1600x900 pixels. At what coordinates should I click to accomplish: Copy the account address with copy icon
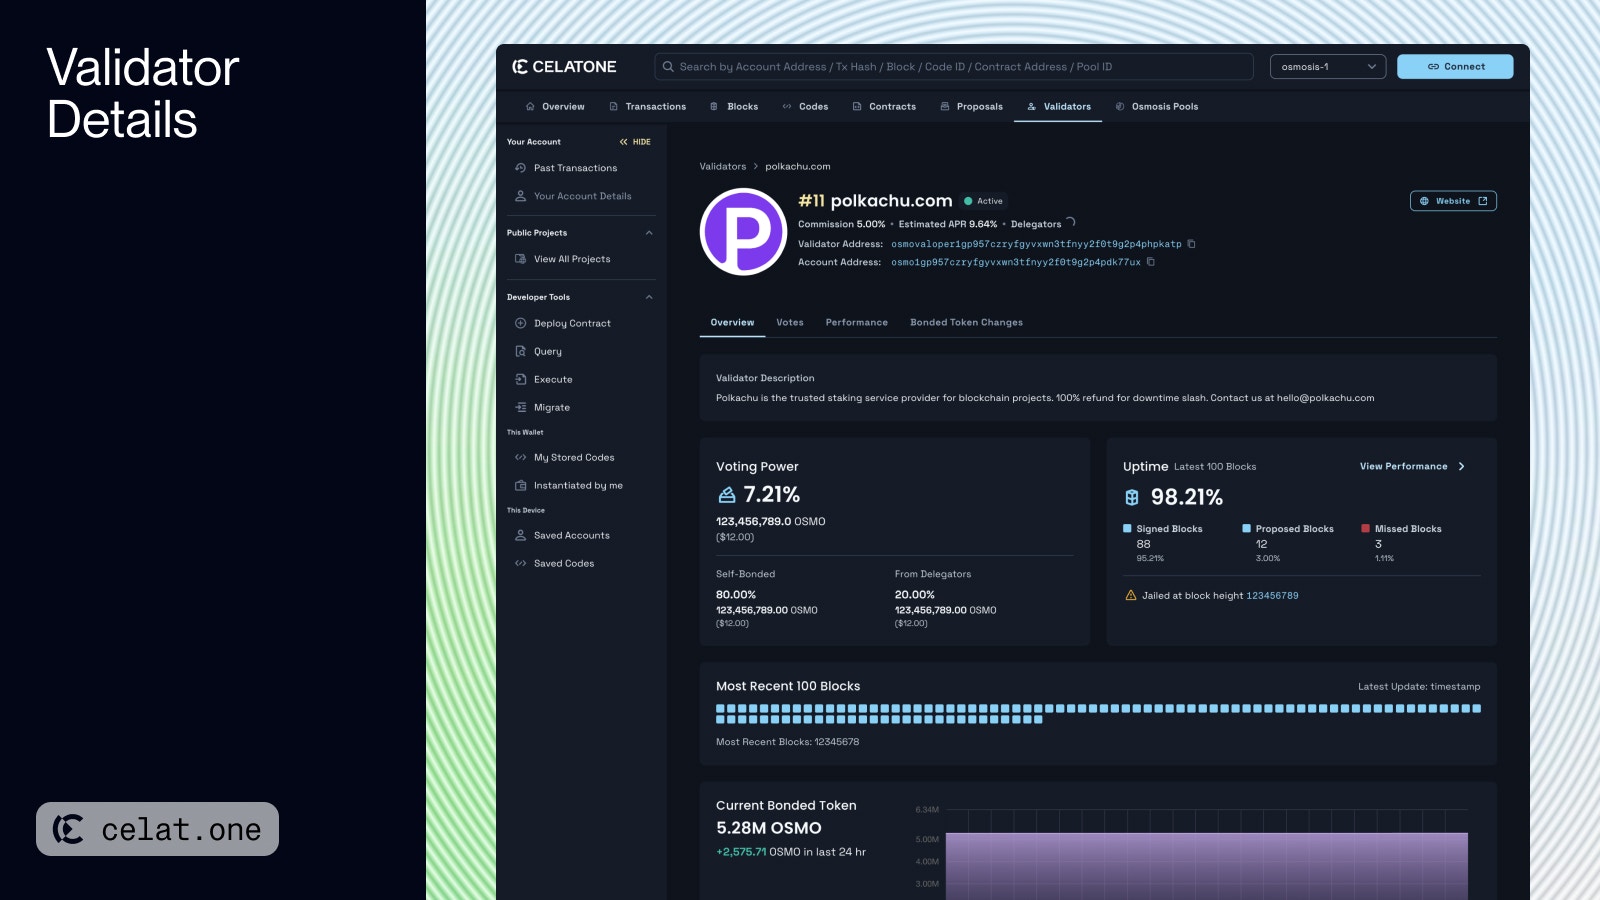[1150, 262]
